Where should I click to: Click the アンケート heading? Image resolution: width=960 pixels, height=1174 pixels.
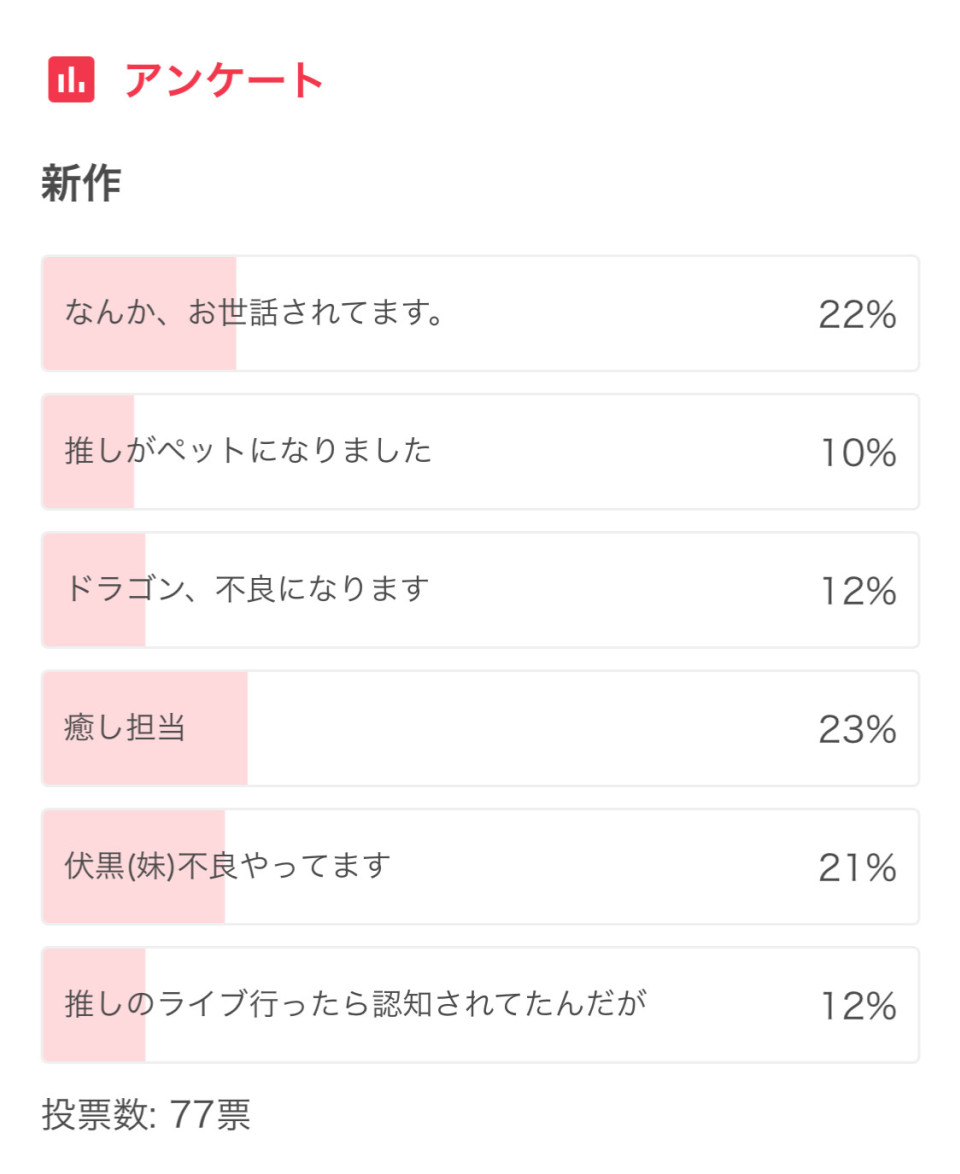tap(223, 80)
